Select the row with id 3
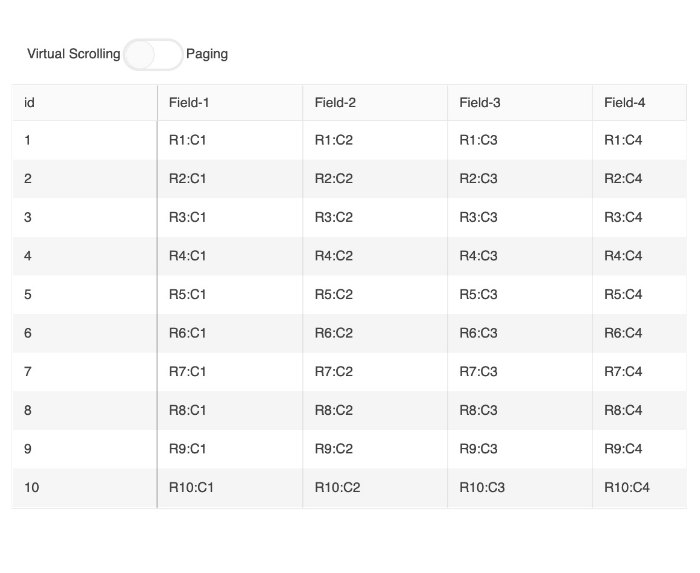Image resolution: width=700 pixels, height=573 pixels. point(350,217)
